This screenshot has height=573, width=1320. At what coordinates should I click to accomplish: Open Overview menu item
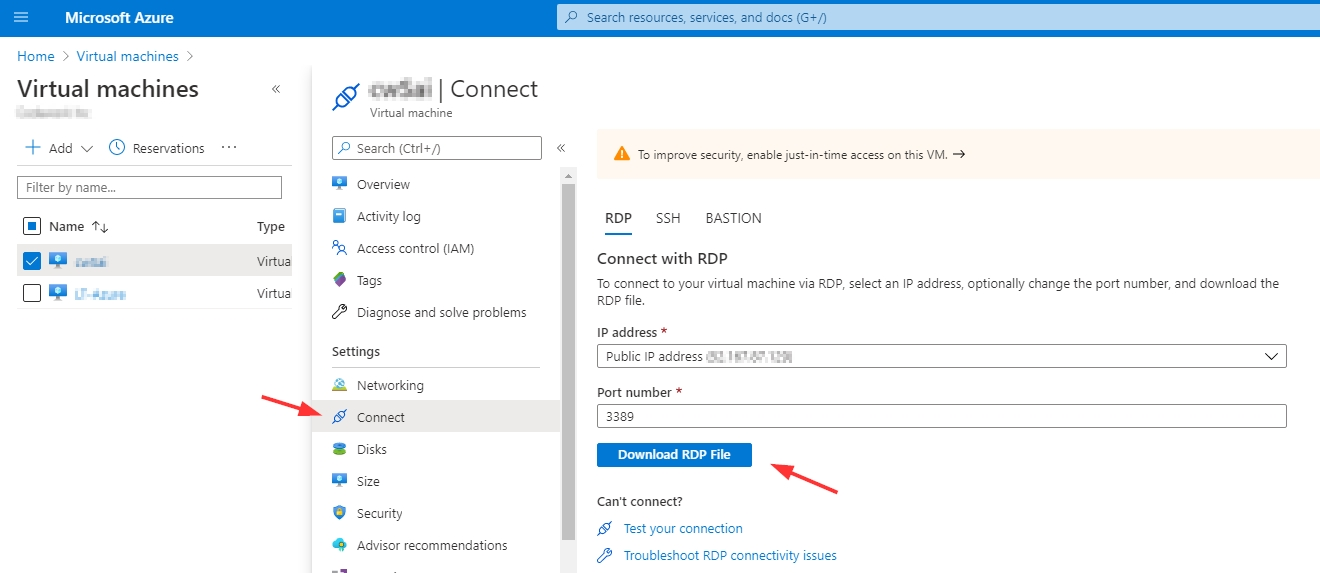(383, 184)
